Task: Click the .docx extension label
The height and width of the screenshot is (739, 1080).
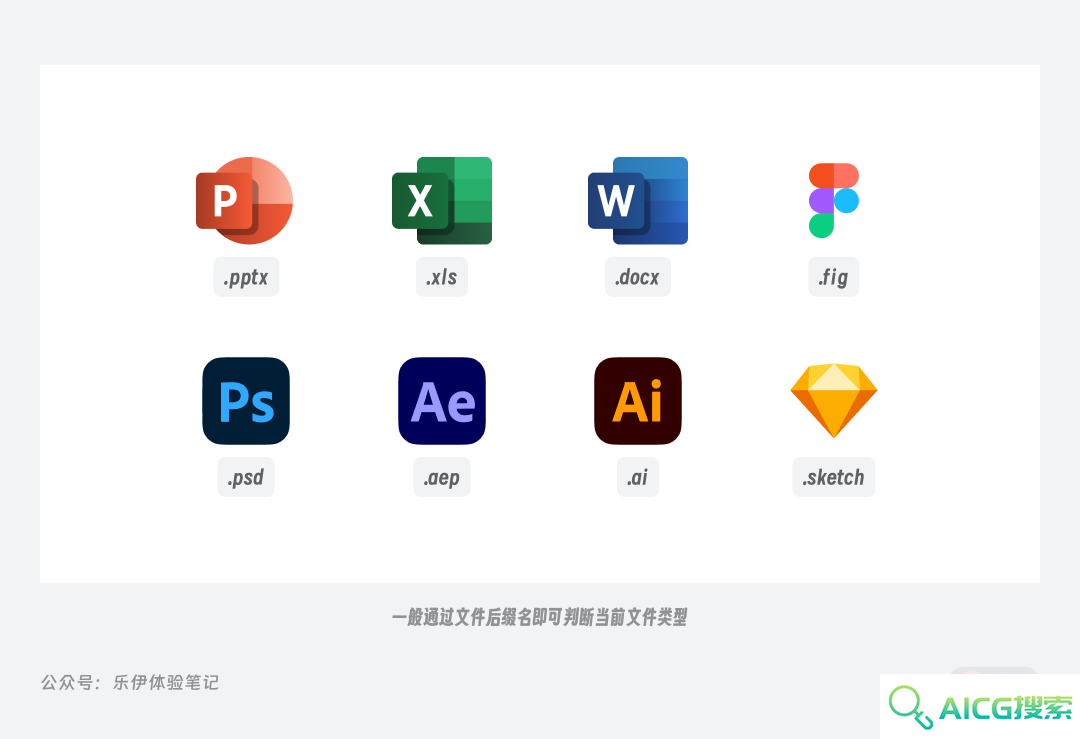Action: [x=638, y=277]
